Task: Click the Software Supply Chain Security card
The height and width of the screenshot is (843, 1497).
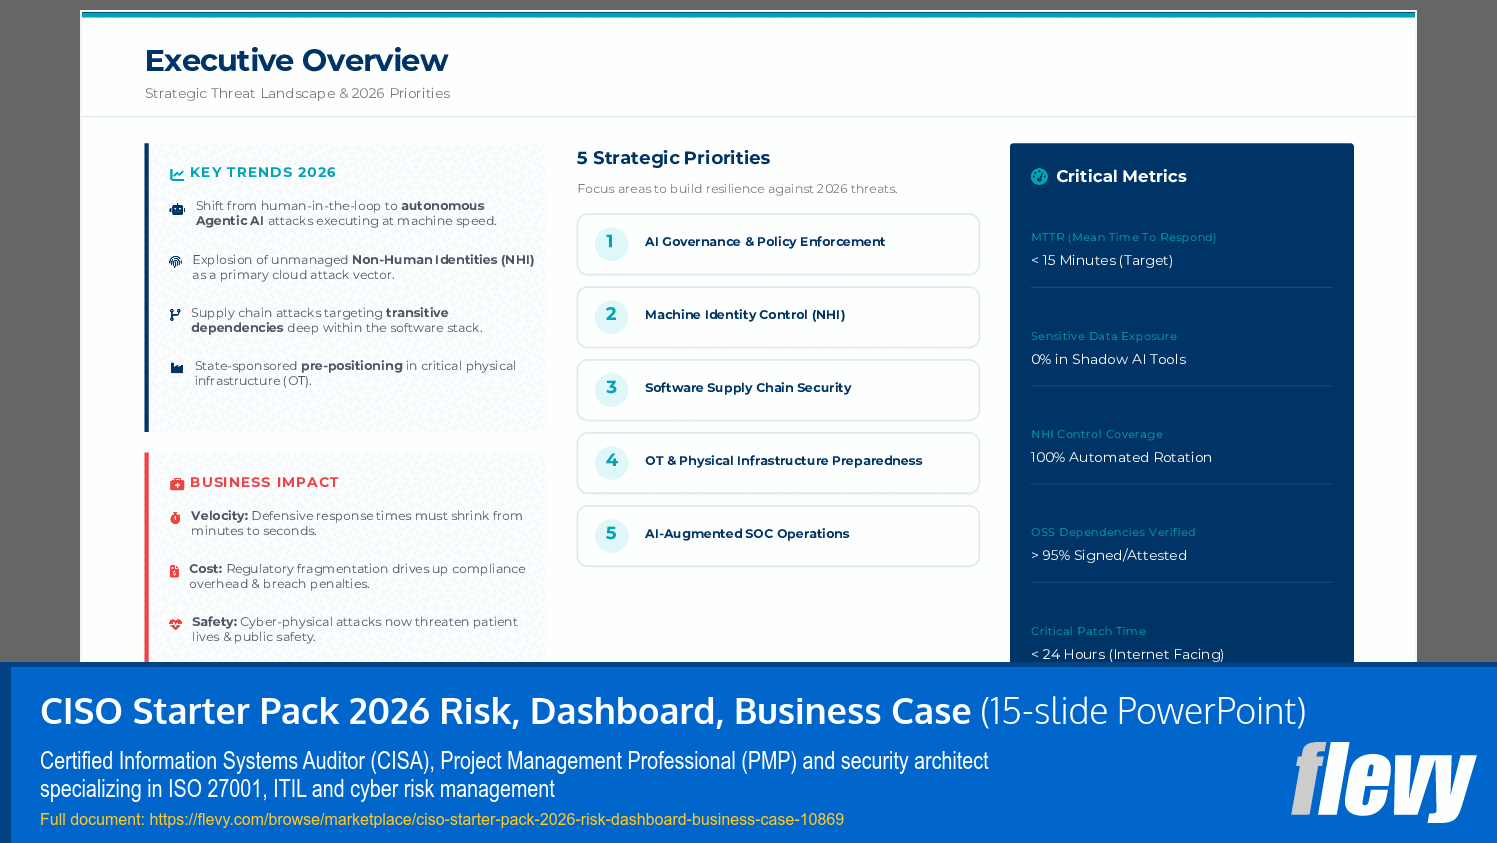Action: 778,390
